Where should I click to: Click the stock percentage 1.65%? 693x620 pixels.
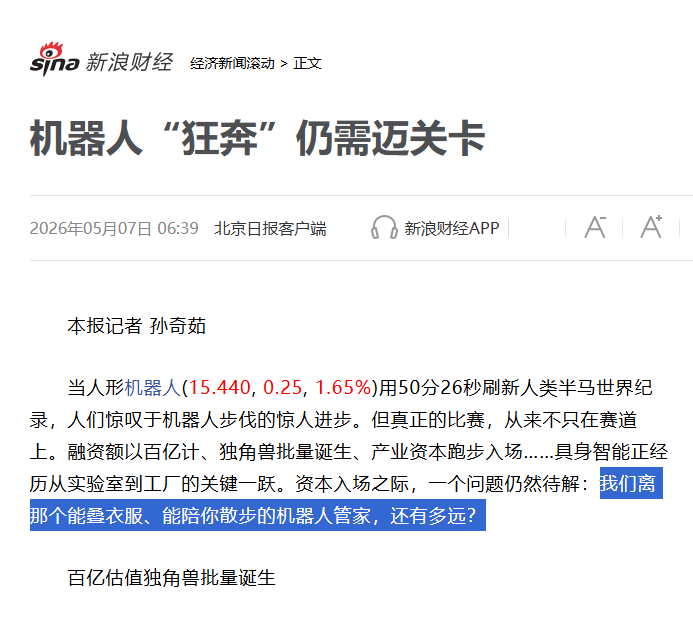coord(343,388)
